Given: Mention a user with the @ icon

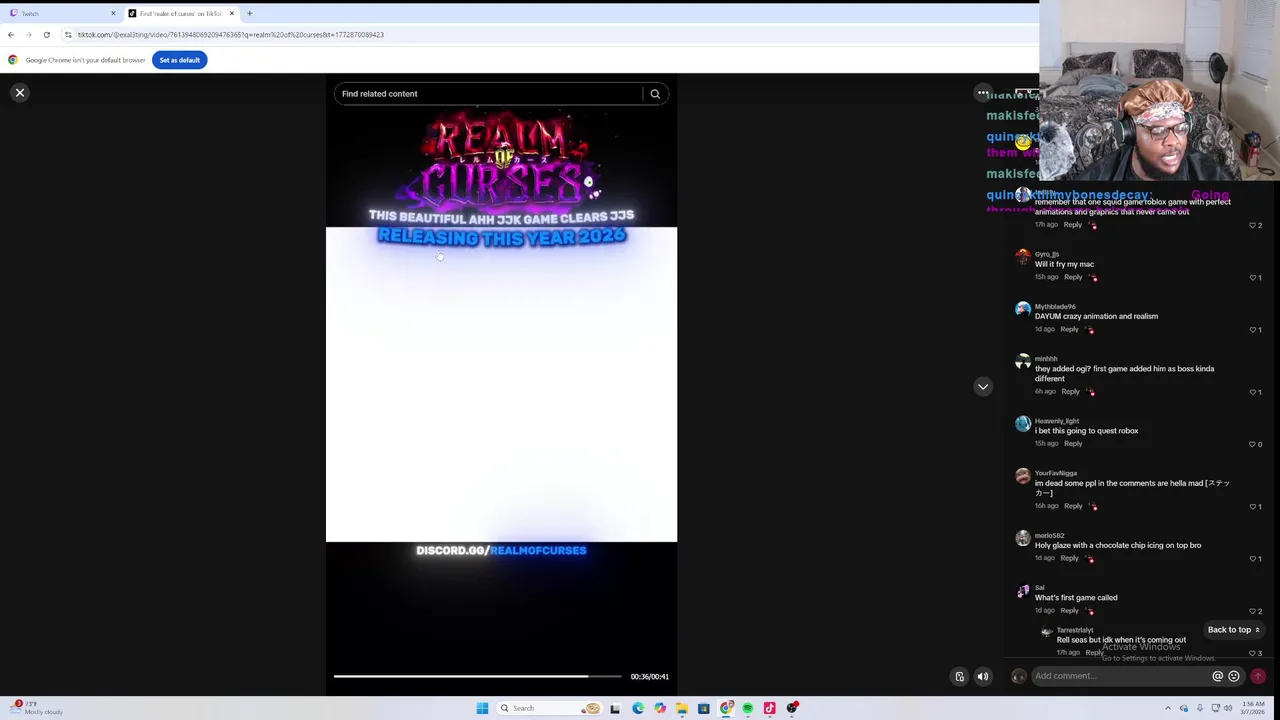Looking at the screenshot, I should point(1217,676).
